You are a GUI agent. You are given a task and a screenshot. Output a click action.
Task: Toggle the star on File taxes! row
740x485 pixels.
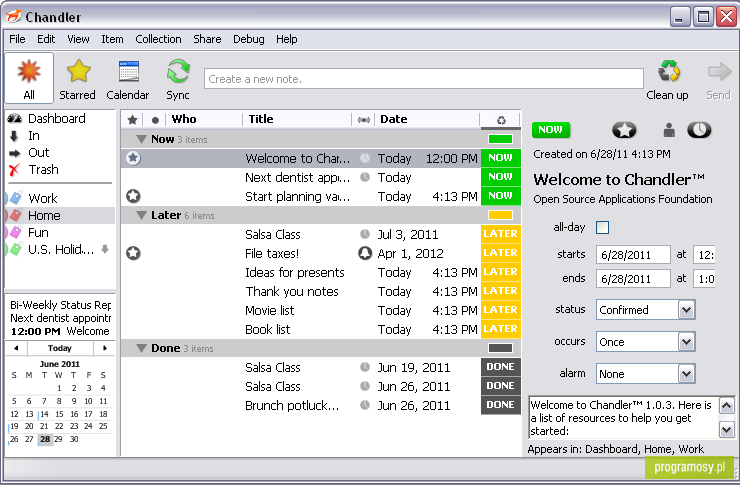pos(133,253)
